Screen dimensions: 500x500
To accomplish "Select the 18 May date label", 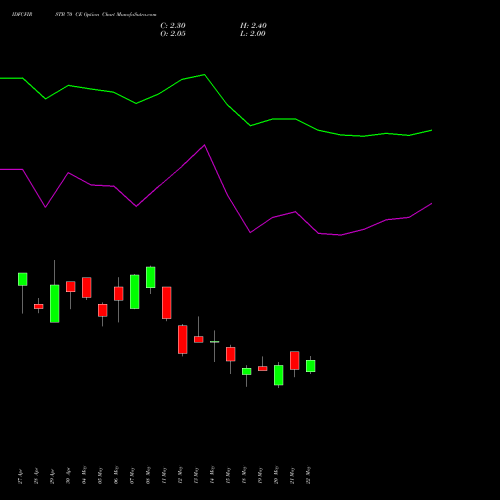I will (244, 475).
